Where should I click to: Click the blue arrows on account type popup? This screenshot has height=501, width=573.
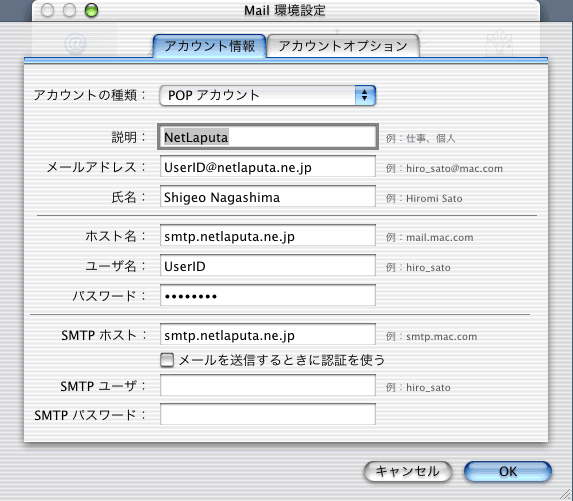point(365,96)
